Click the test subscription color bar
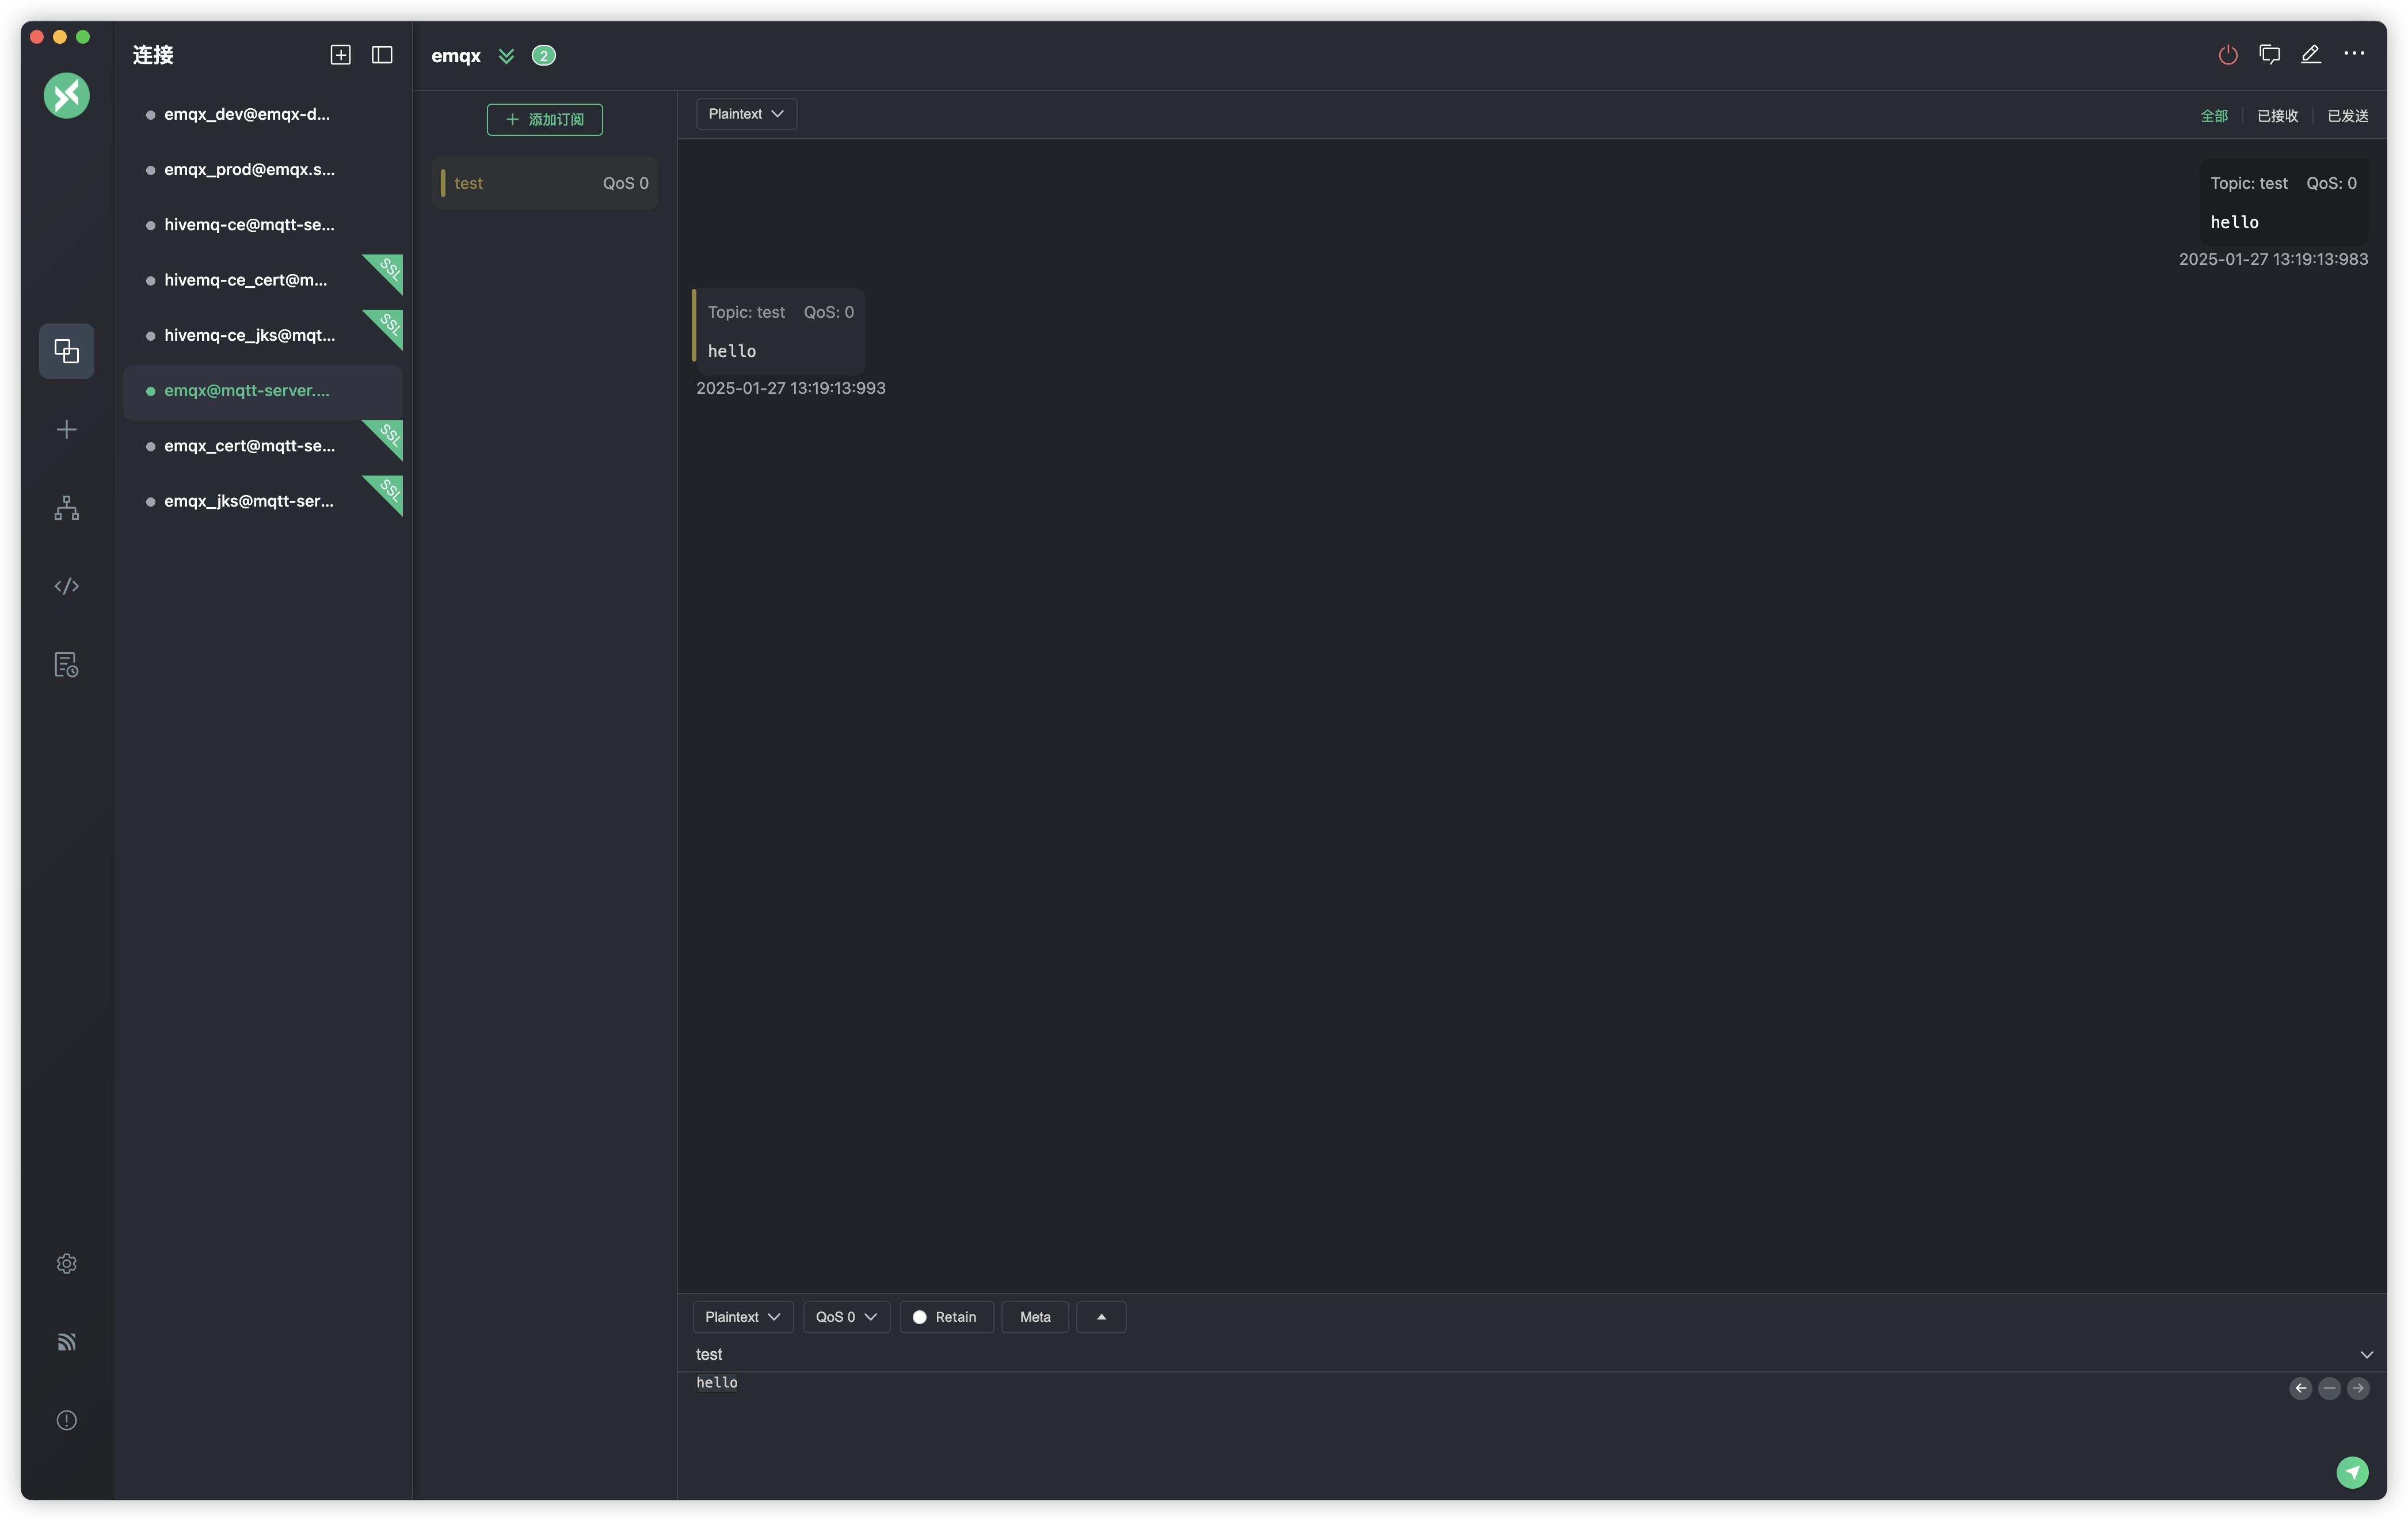 (x=443, y=183)
